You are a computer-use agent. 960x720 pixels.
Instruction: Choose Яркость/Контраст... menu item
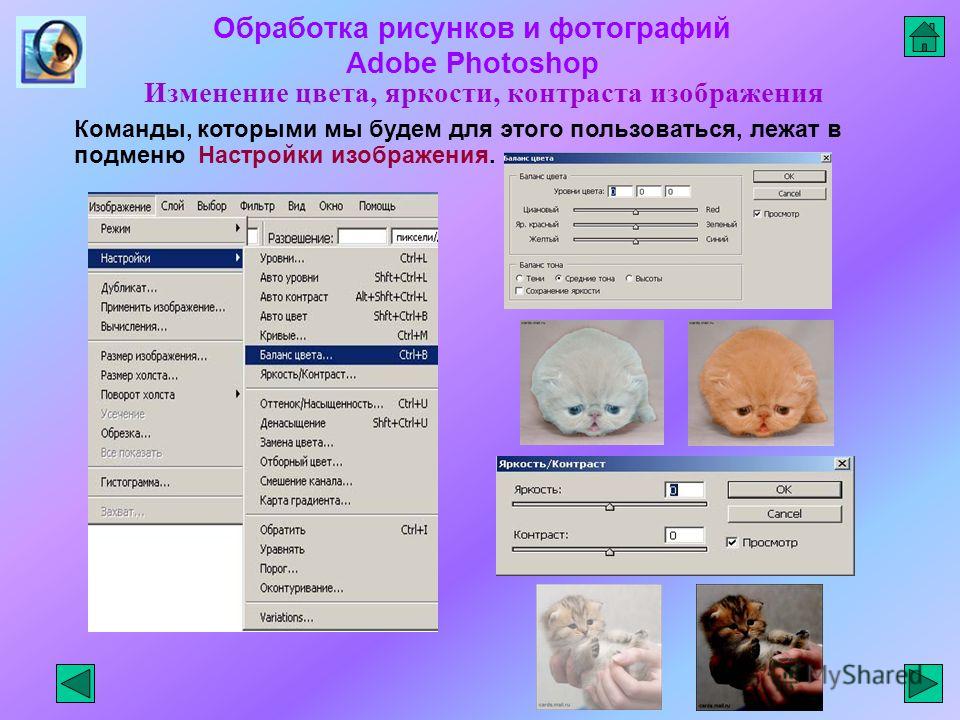342,374
